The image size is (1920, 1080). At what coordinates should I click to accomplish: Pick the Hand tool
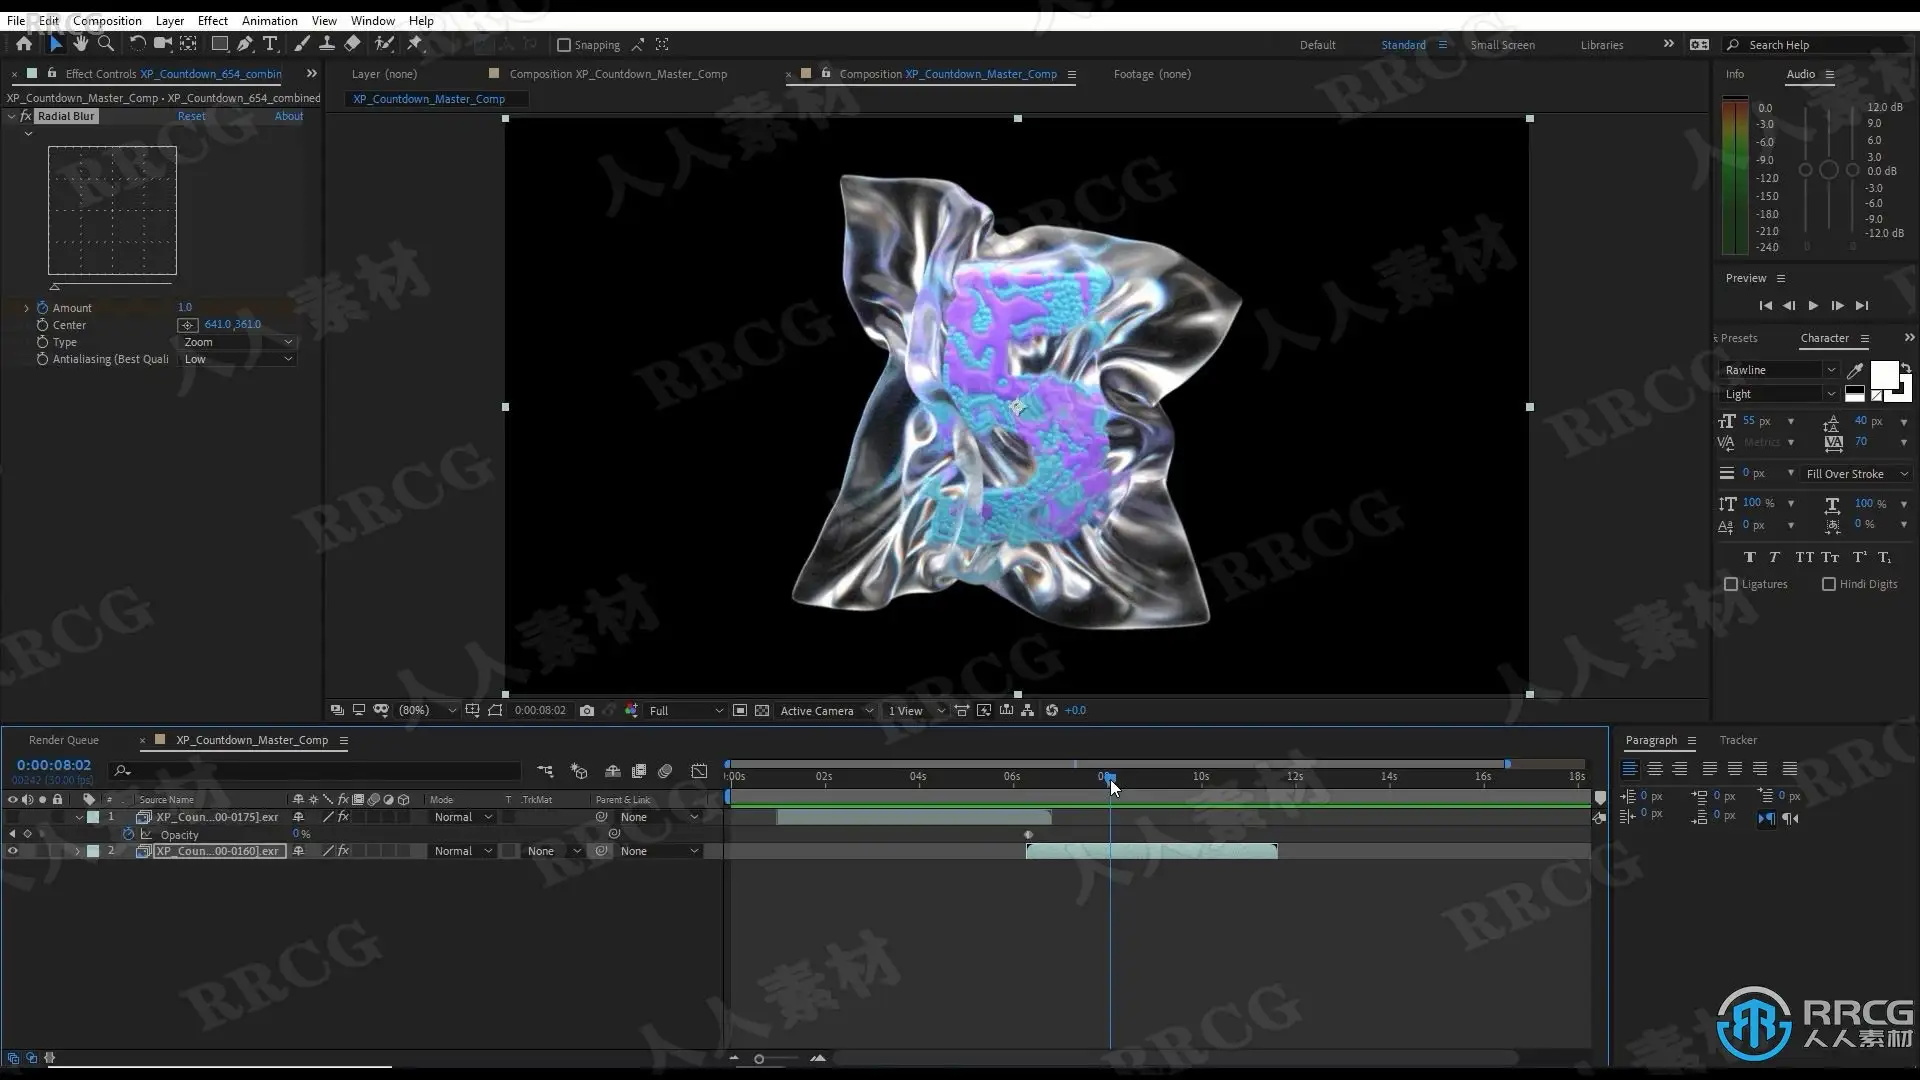click(80, 44)
